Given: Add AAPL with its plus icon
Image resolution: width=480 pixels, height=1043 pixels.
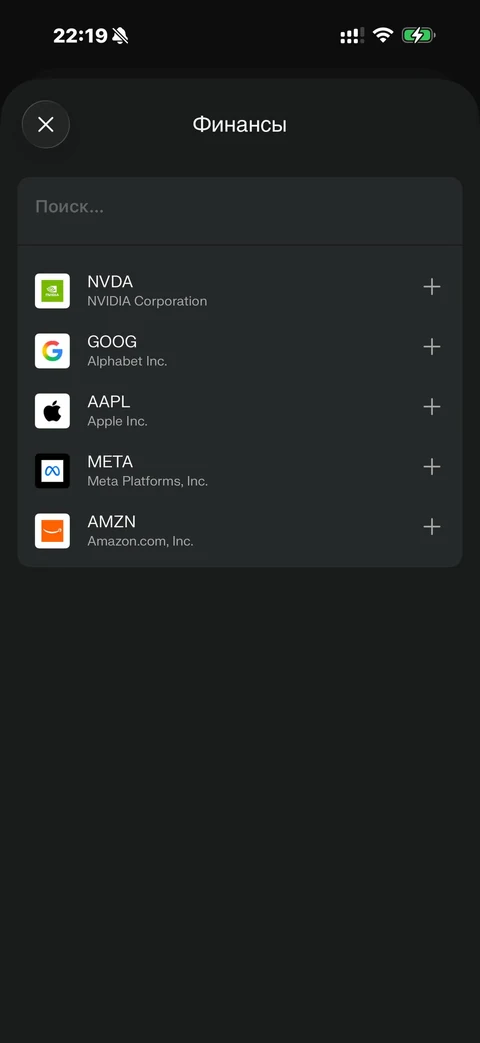Looking at the screenshot, I should [x=432, y=406].
